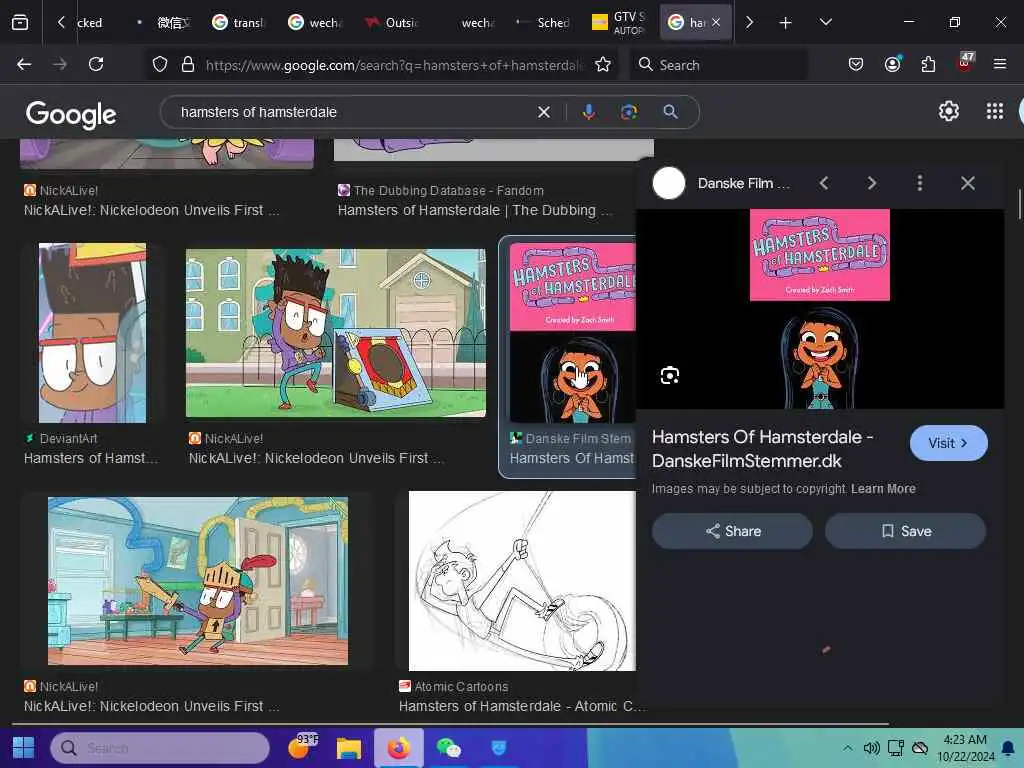Go back using browser back arrow
Screen dimensions: 1024x768
tap(24, 64)
